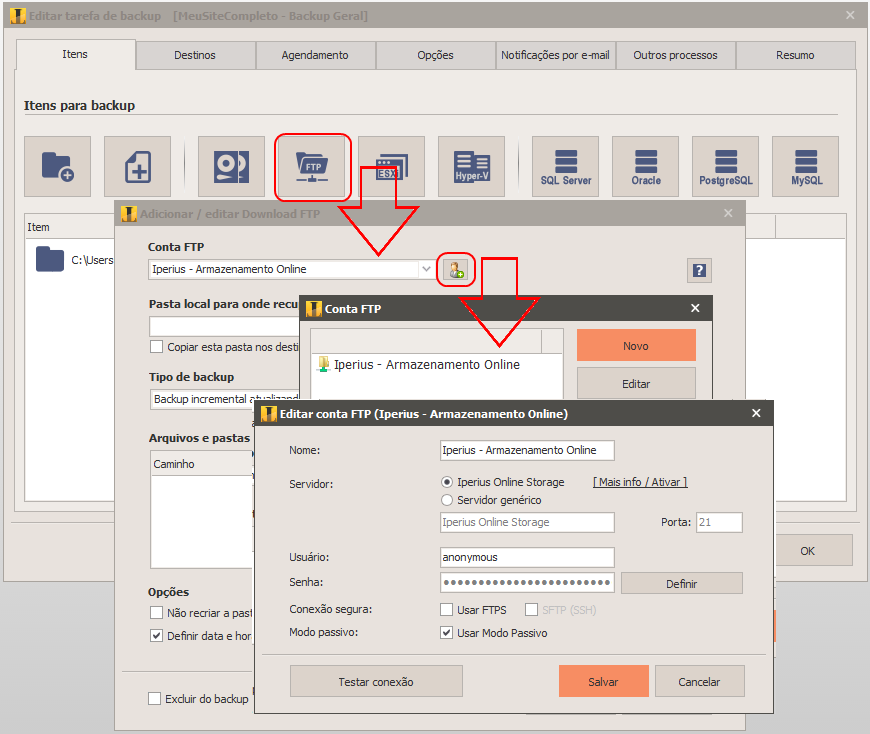Expand the Conta FTP account dropdown

426,269
